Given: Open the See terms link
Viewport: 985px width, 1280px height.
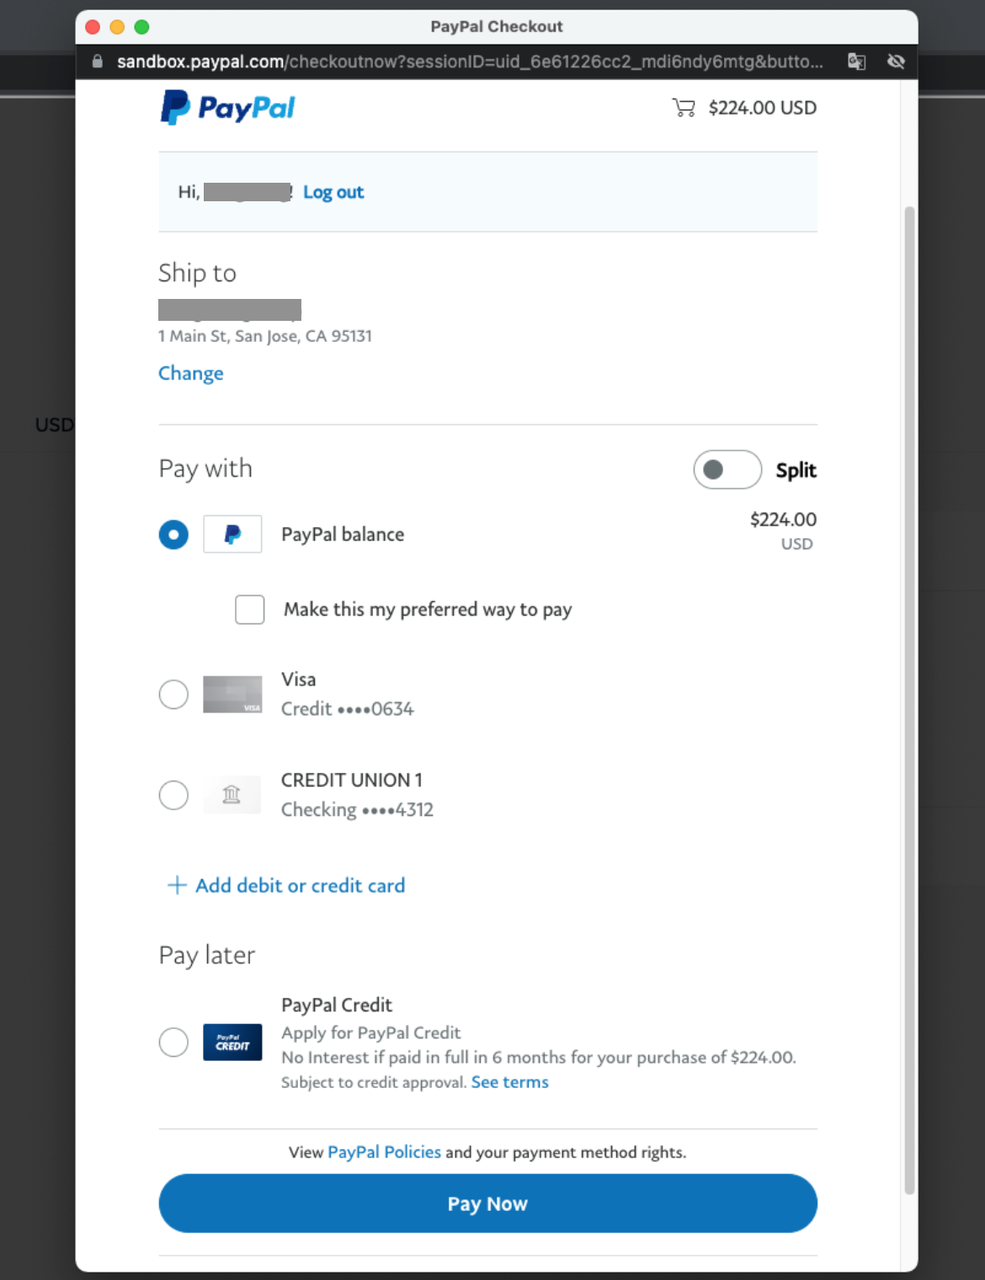Looking at the screenshot, I should [x=510, y=1082].
